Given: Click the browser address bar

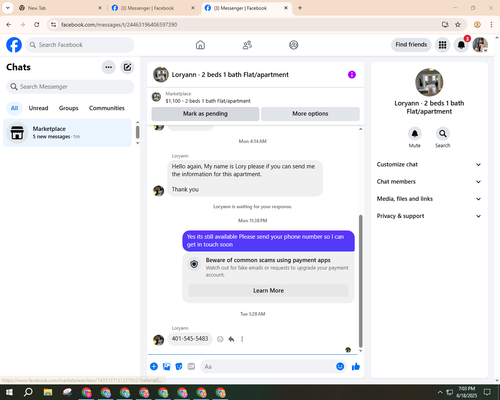Looking at the screenshot, I should tap(247, 25).
